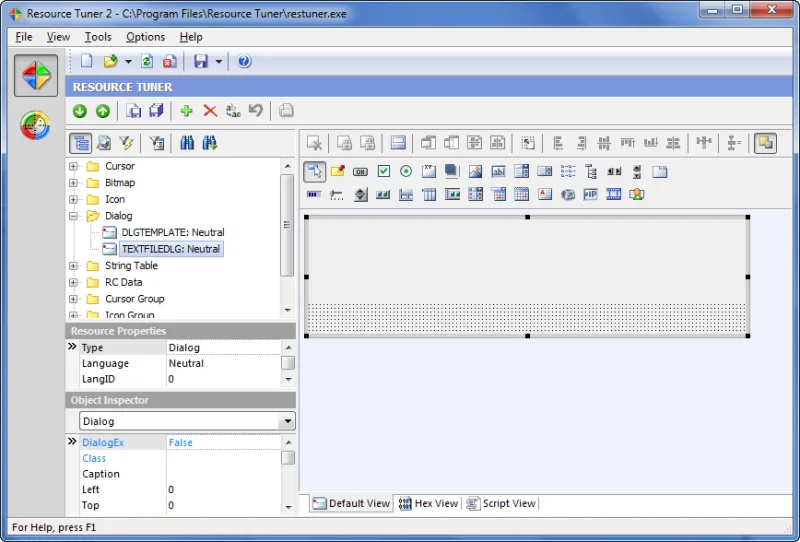Switch to the Default View tab
The width and height of the screenshot is (800, 542).
(351, 503)
